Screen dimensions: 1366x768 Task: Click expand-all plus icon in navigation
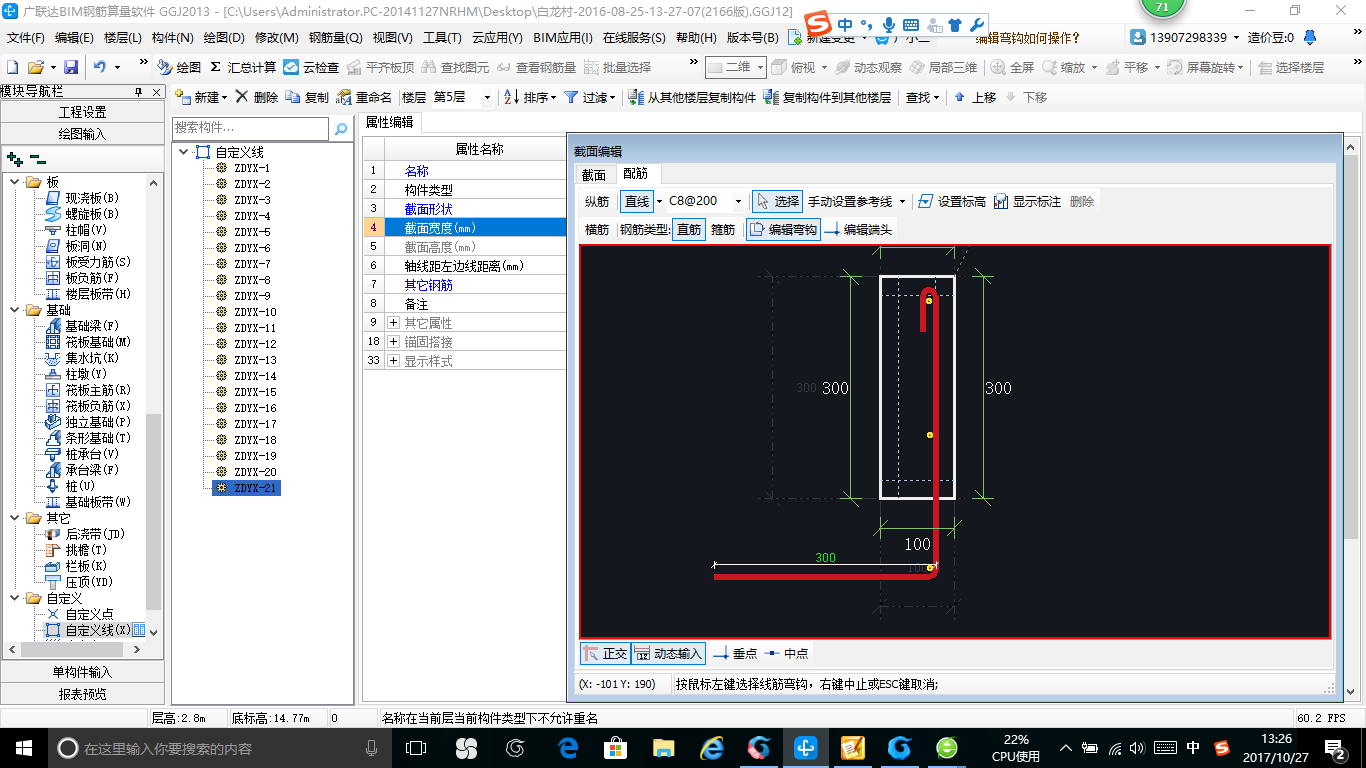tap(14, 158)
